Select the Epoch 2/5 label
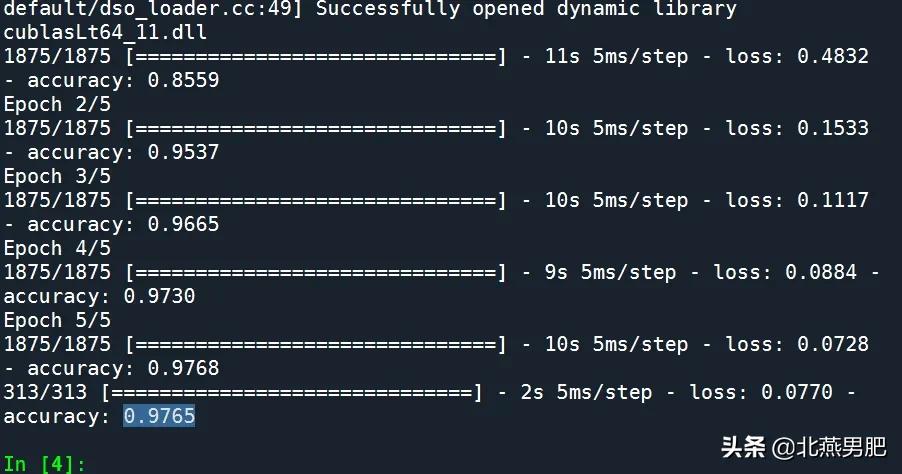The image size is (902, 474). point(57,104)
